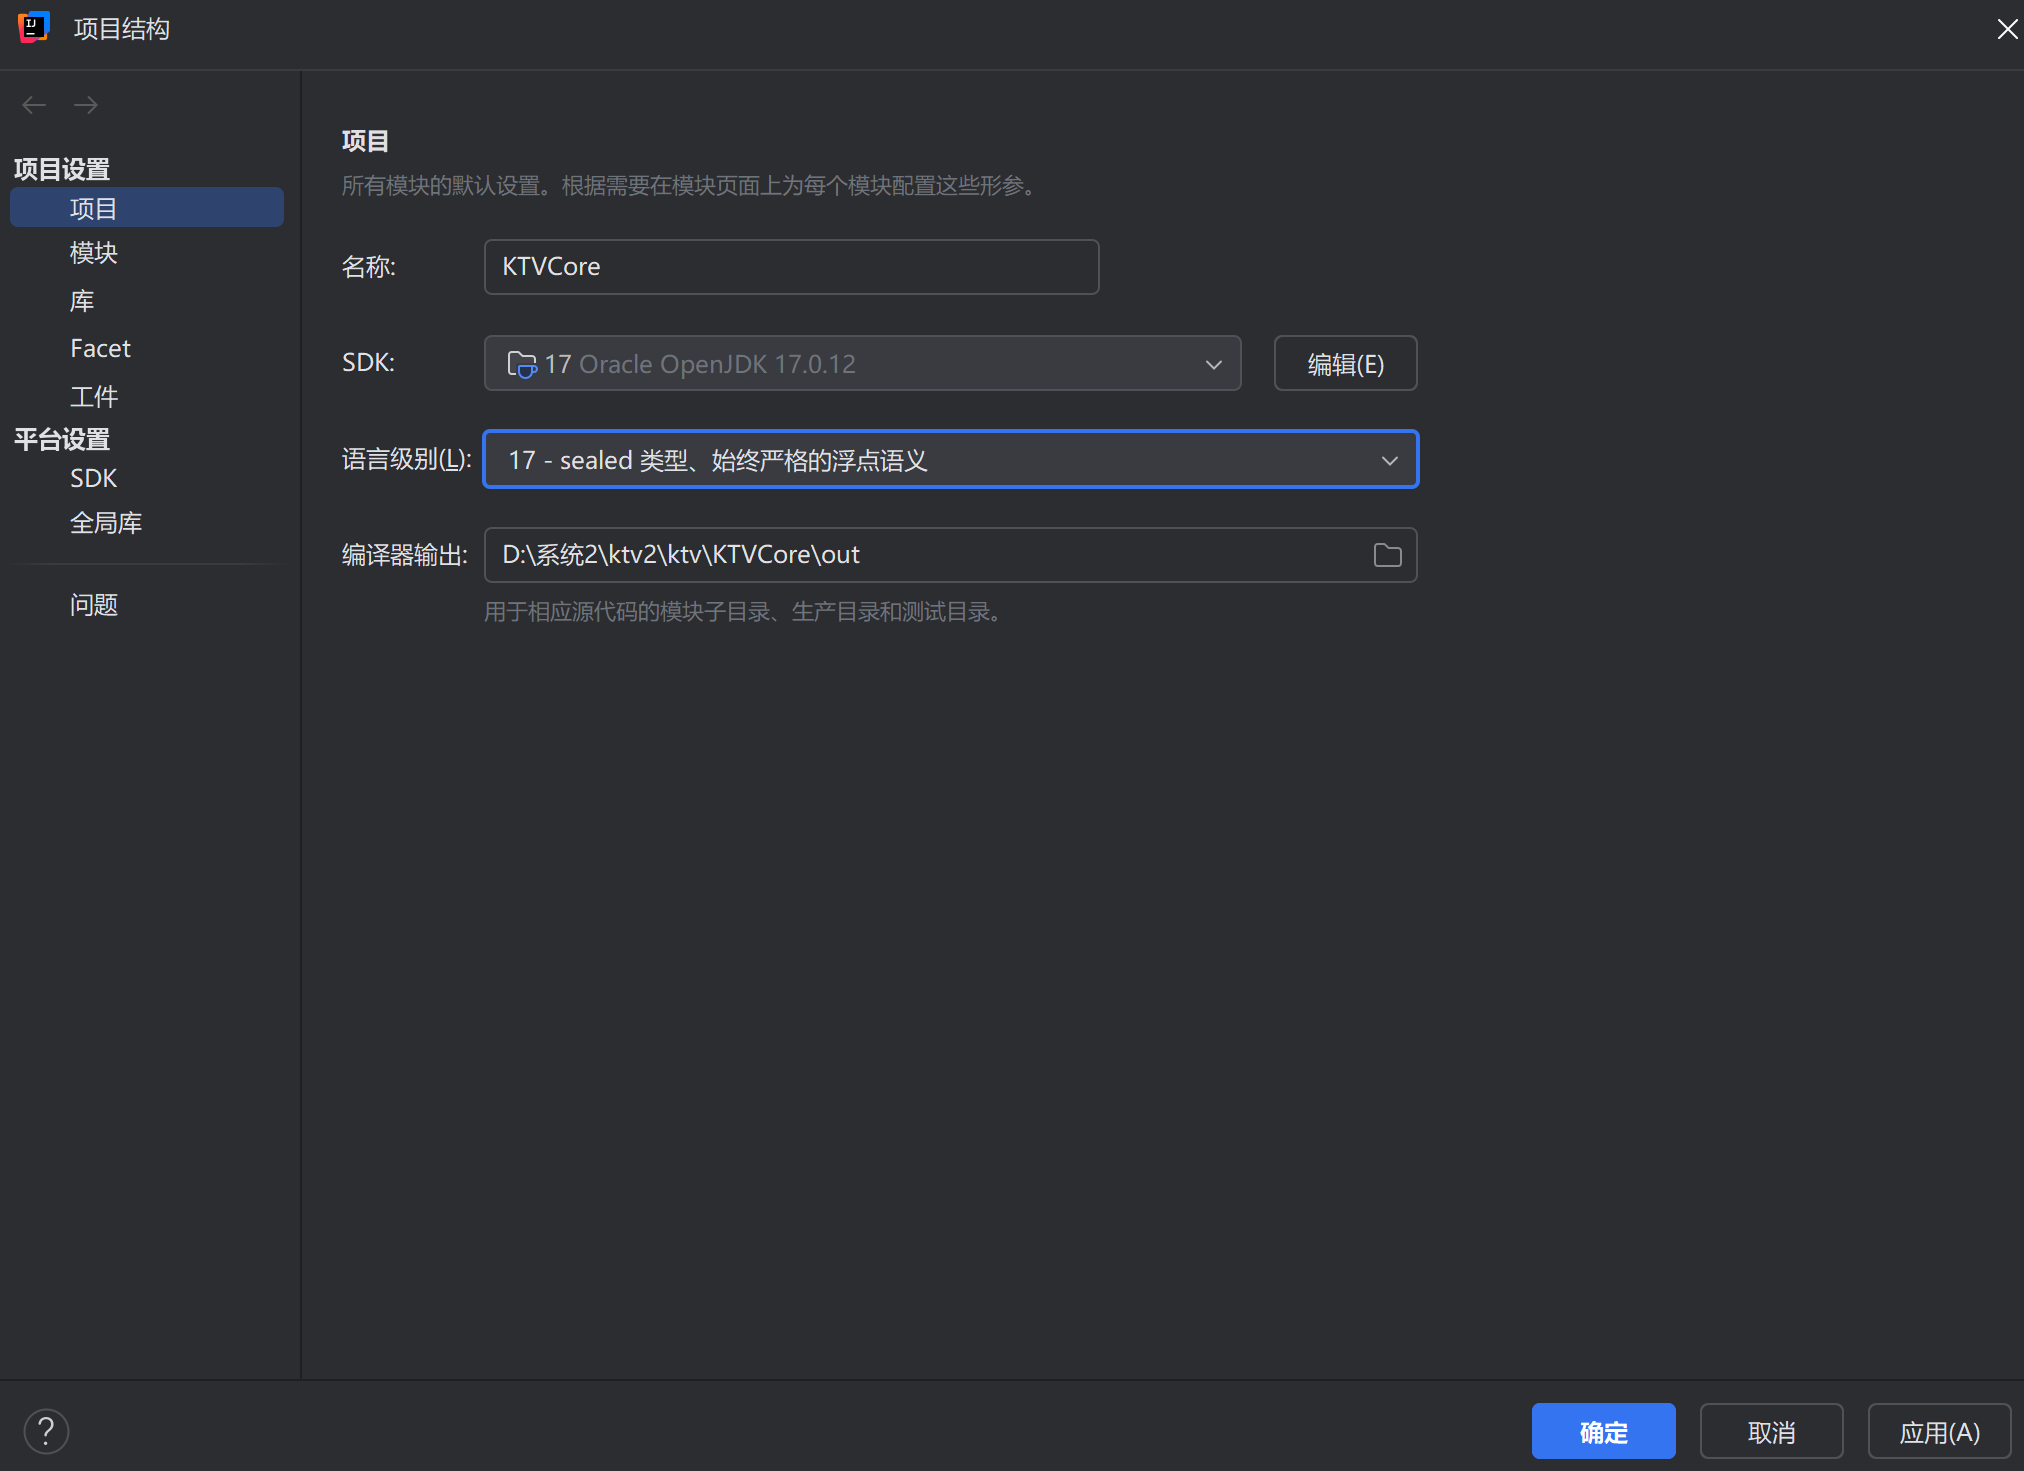Select 库 in the sidebar
Image resolution: width=2024 pixels, height=1471 pixels.
click(x=82, y=301)
